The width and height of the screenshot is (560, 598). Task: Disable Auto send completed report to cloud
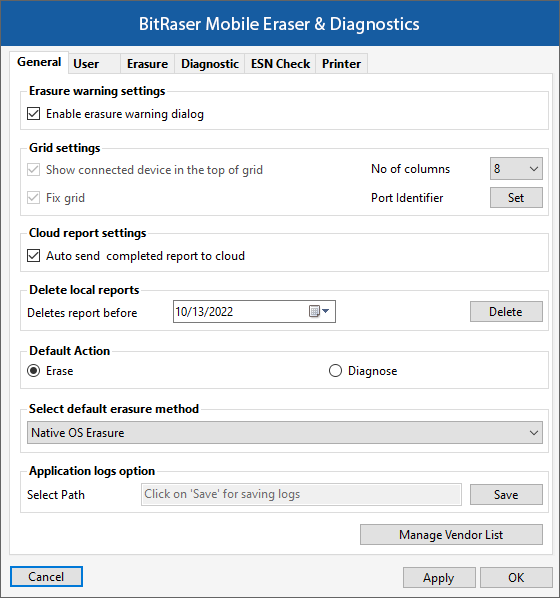tap(34, 256)
